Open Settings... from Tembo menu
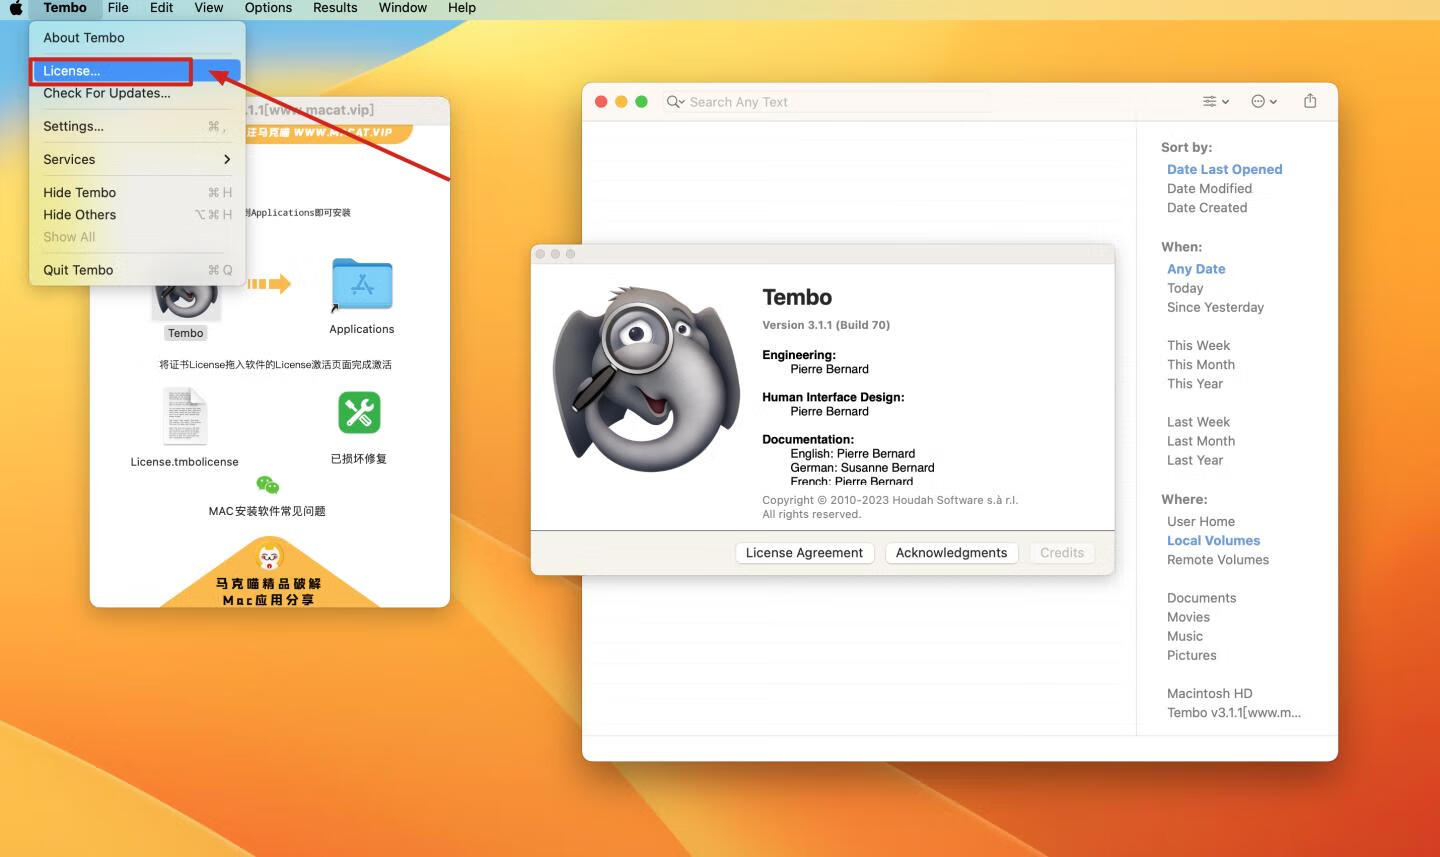The image size is (1440, 857). (137, 126)
